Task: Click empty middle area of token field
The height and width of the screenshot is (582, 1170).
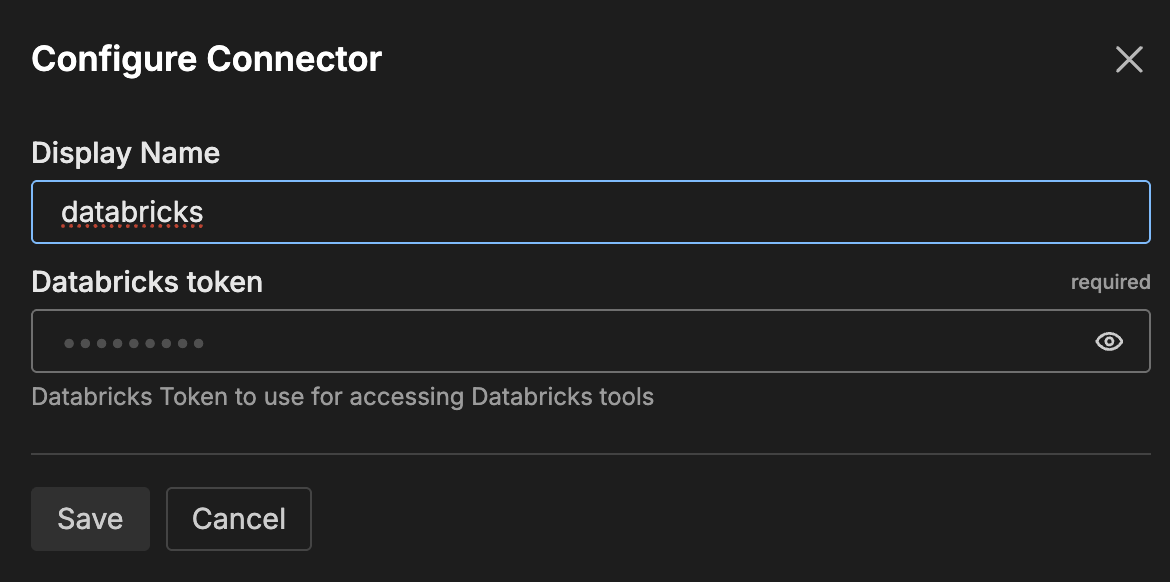Action: coord(600,342)
